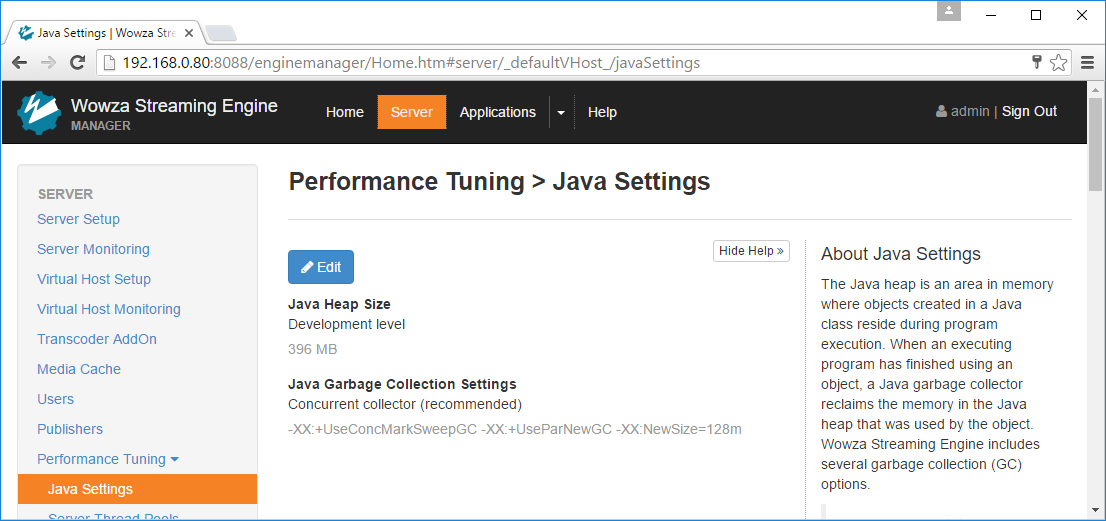Click the About Java Settings heading
The image size is (1106, 521).
(x=901, y=253)
